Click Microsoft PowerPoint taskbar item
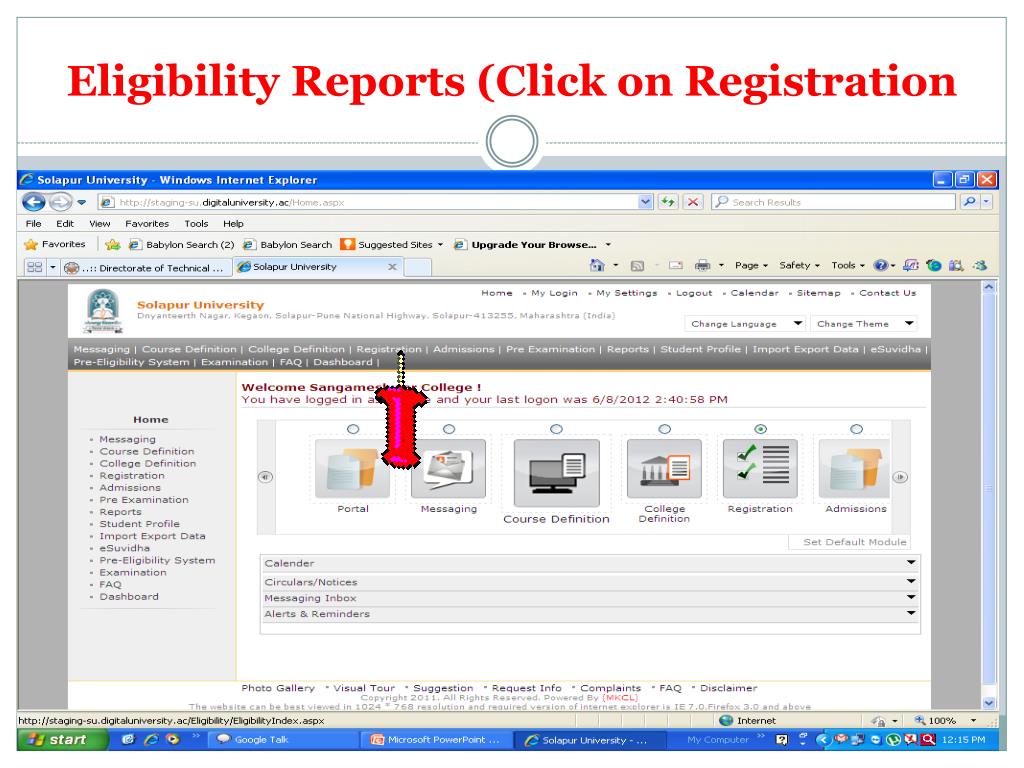The width and height of the screenshot is (1024, 768). pyautogui.click(x=436, y=739)
